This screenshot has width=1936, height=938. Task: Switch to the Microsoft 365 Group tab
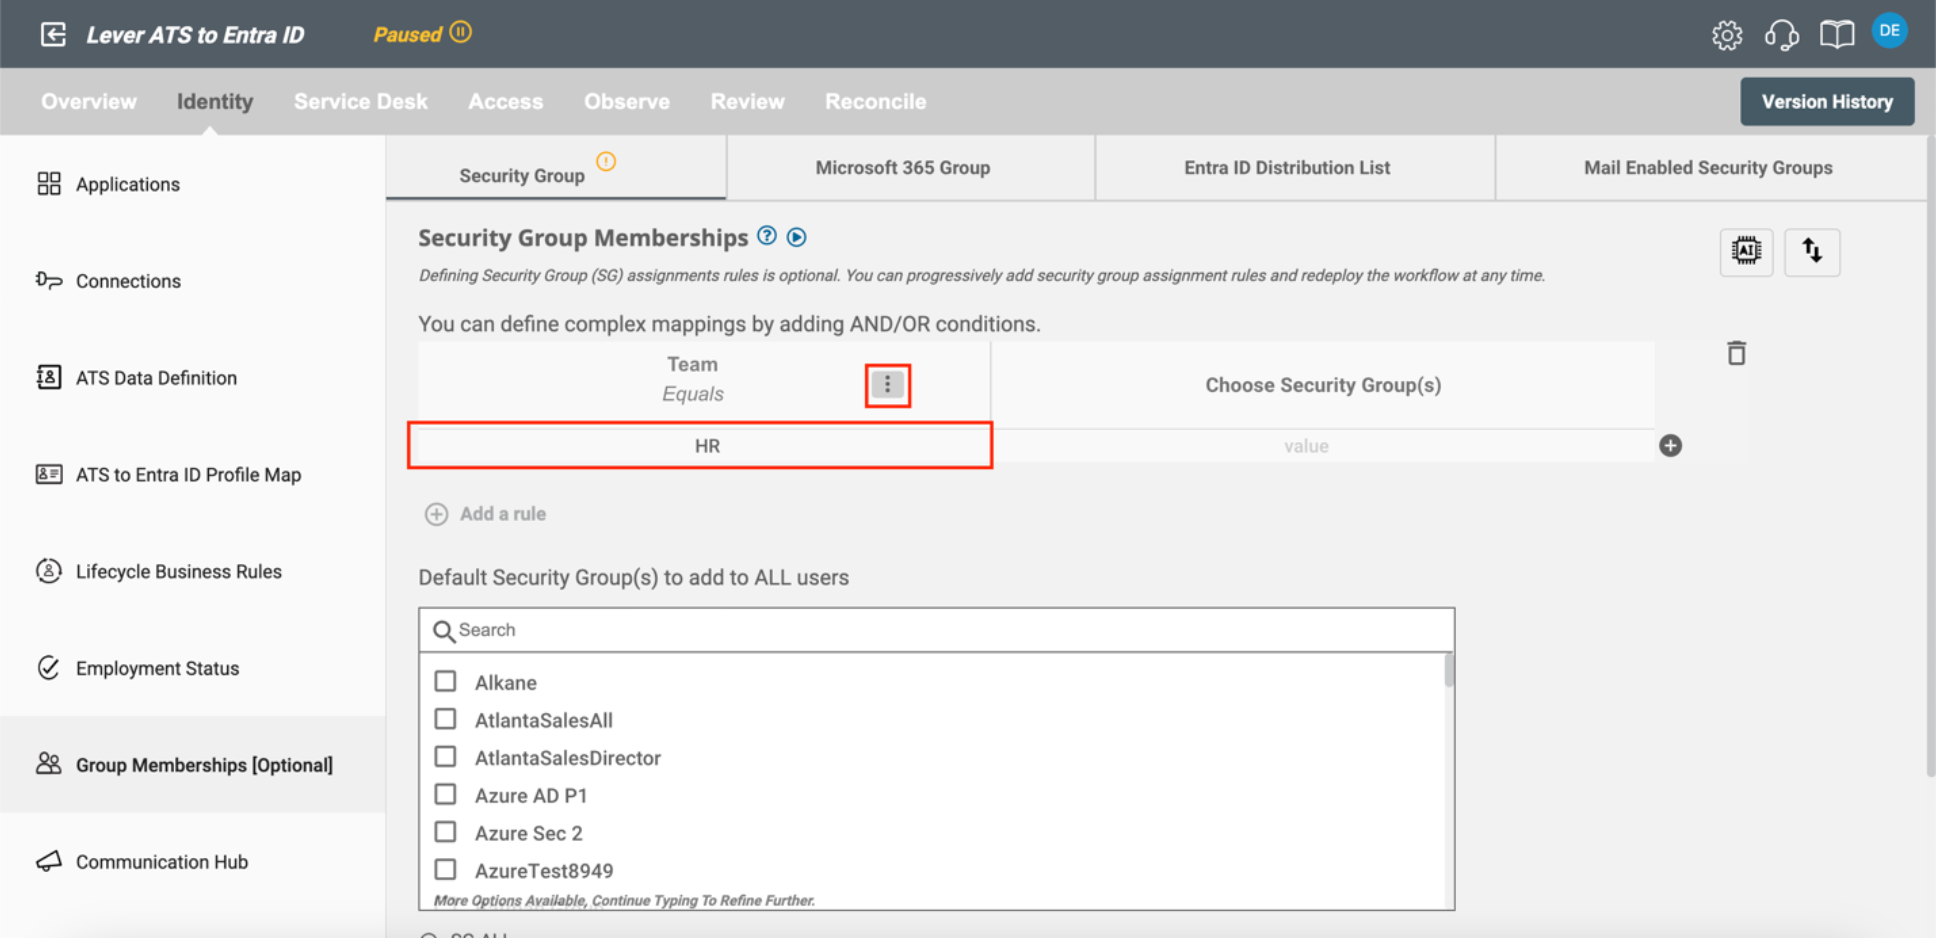tap(902, 168)
